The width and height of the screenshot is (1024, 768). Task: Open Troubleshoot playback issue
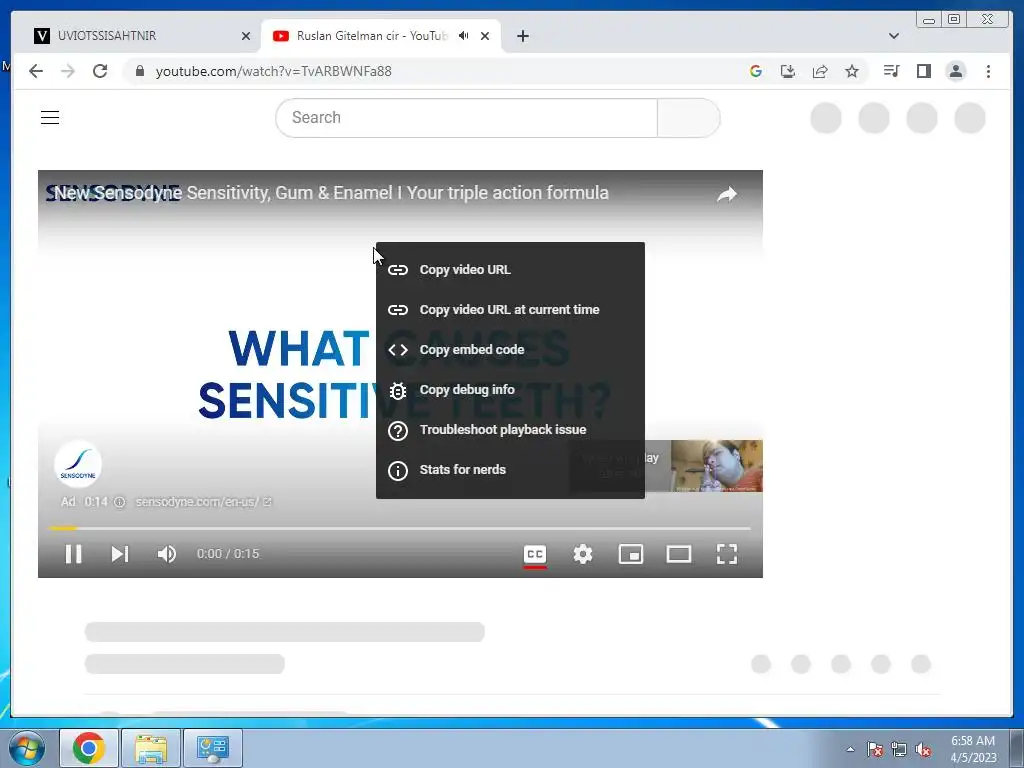[510, 430]
